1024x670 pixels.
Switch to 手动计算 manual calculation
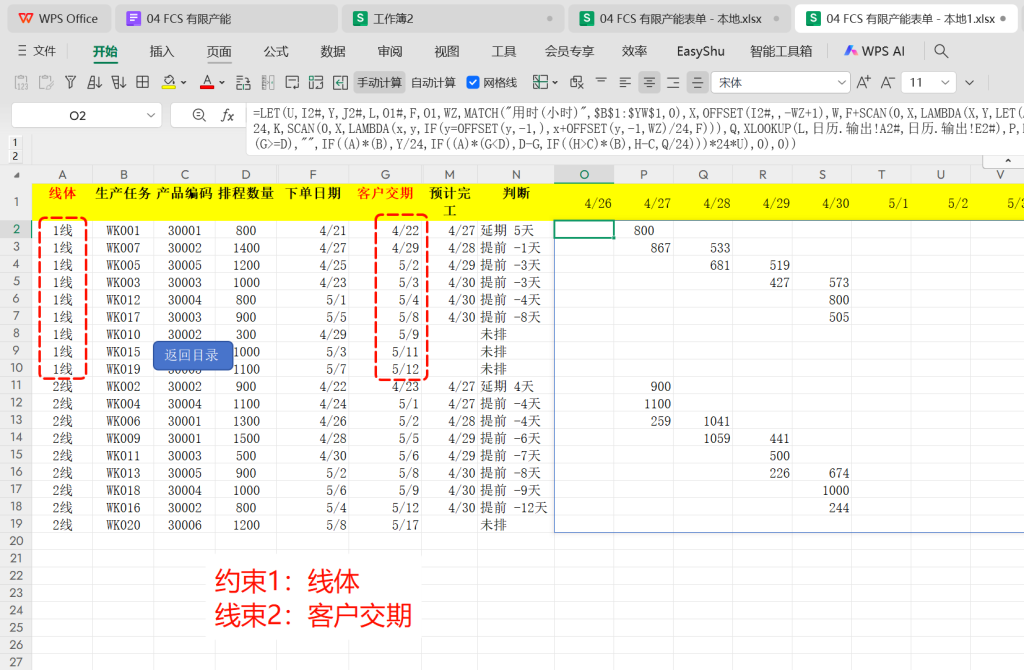(379, 83)
